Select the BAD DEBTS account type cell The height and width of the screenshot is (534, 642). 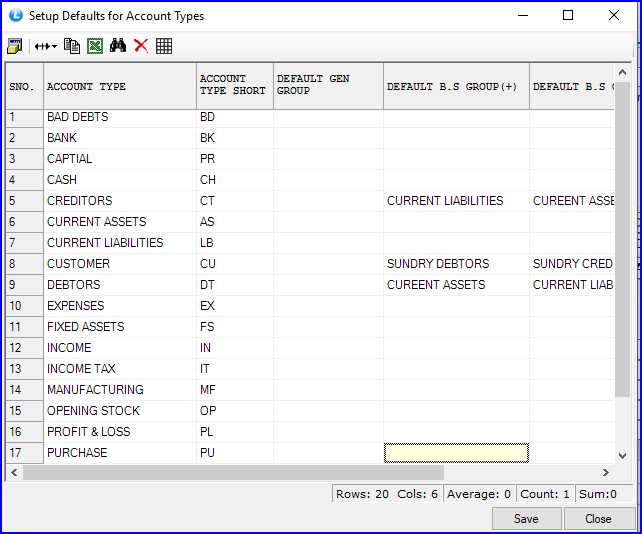coord(120,117)
